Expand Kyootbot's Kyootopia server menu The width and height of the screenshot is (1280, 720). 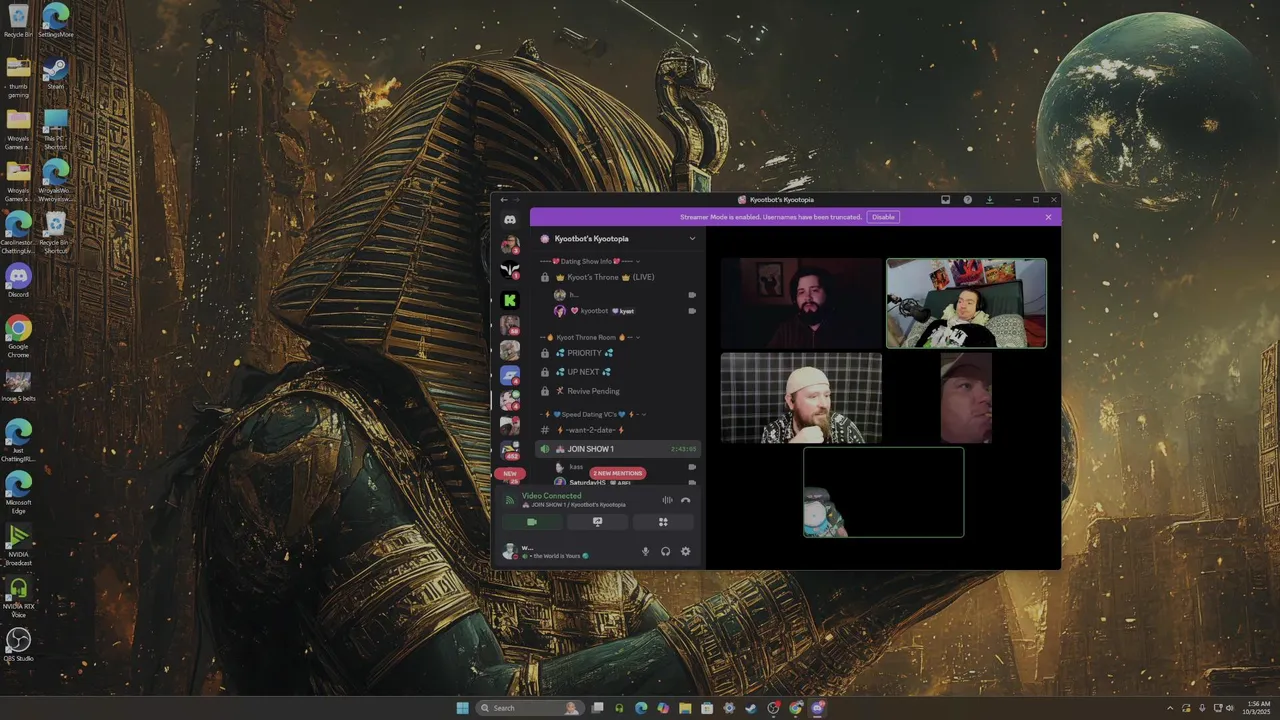click(692, 239)
